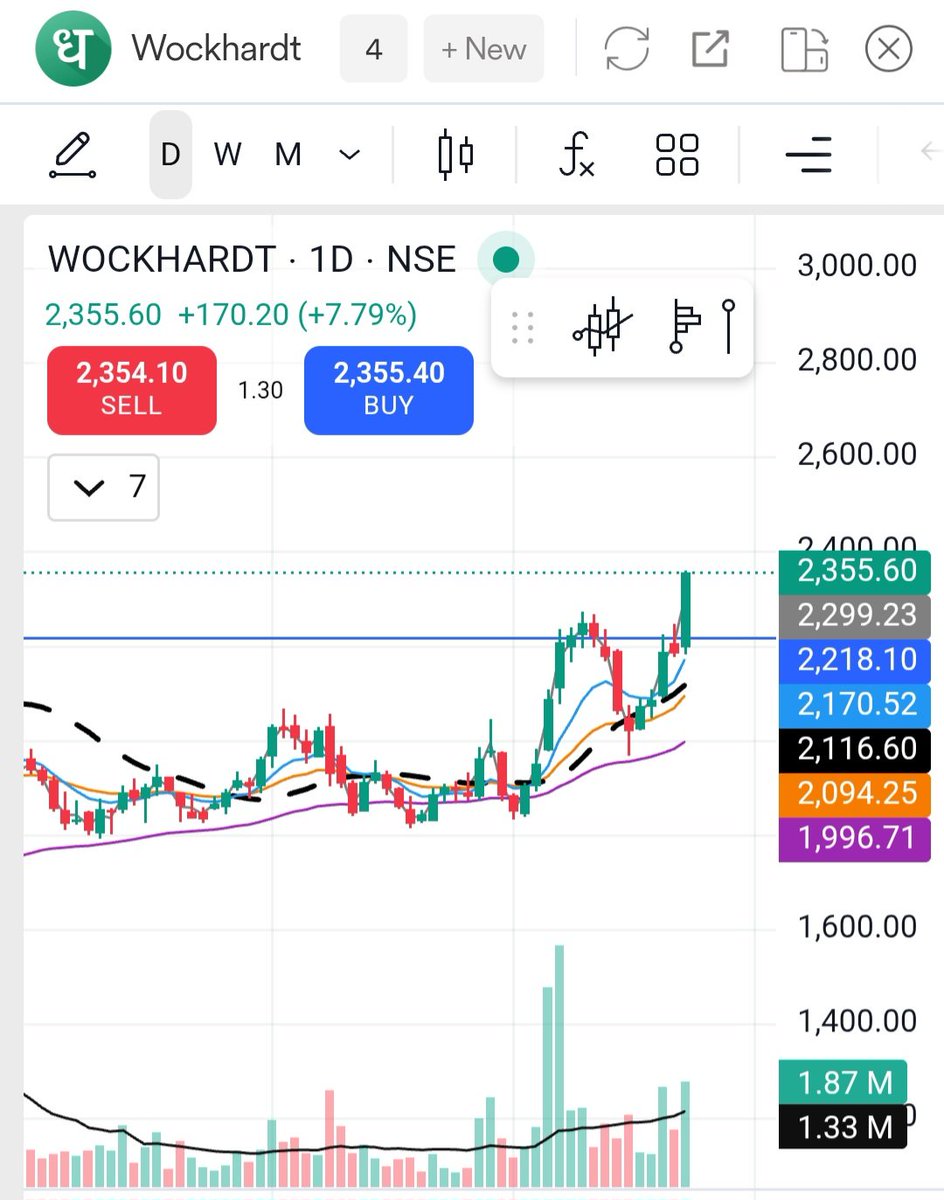944x1200 pixels.
Task: Select the drawing pencil tool
Action: 72,156
